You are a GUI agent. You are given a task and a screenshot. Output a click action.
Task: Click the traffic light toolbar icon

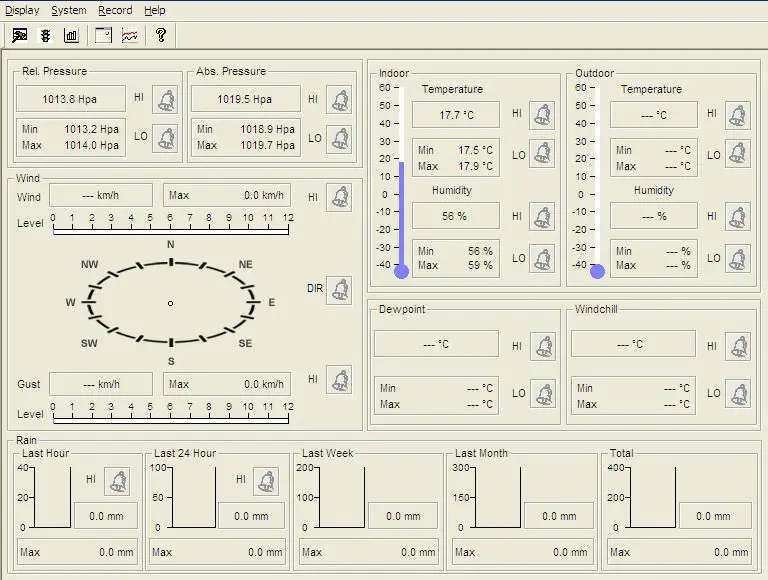45,36
